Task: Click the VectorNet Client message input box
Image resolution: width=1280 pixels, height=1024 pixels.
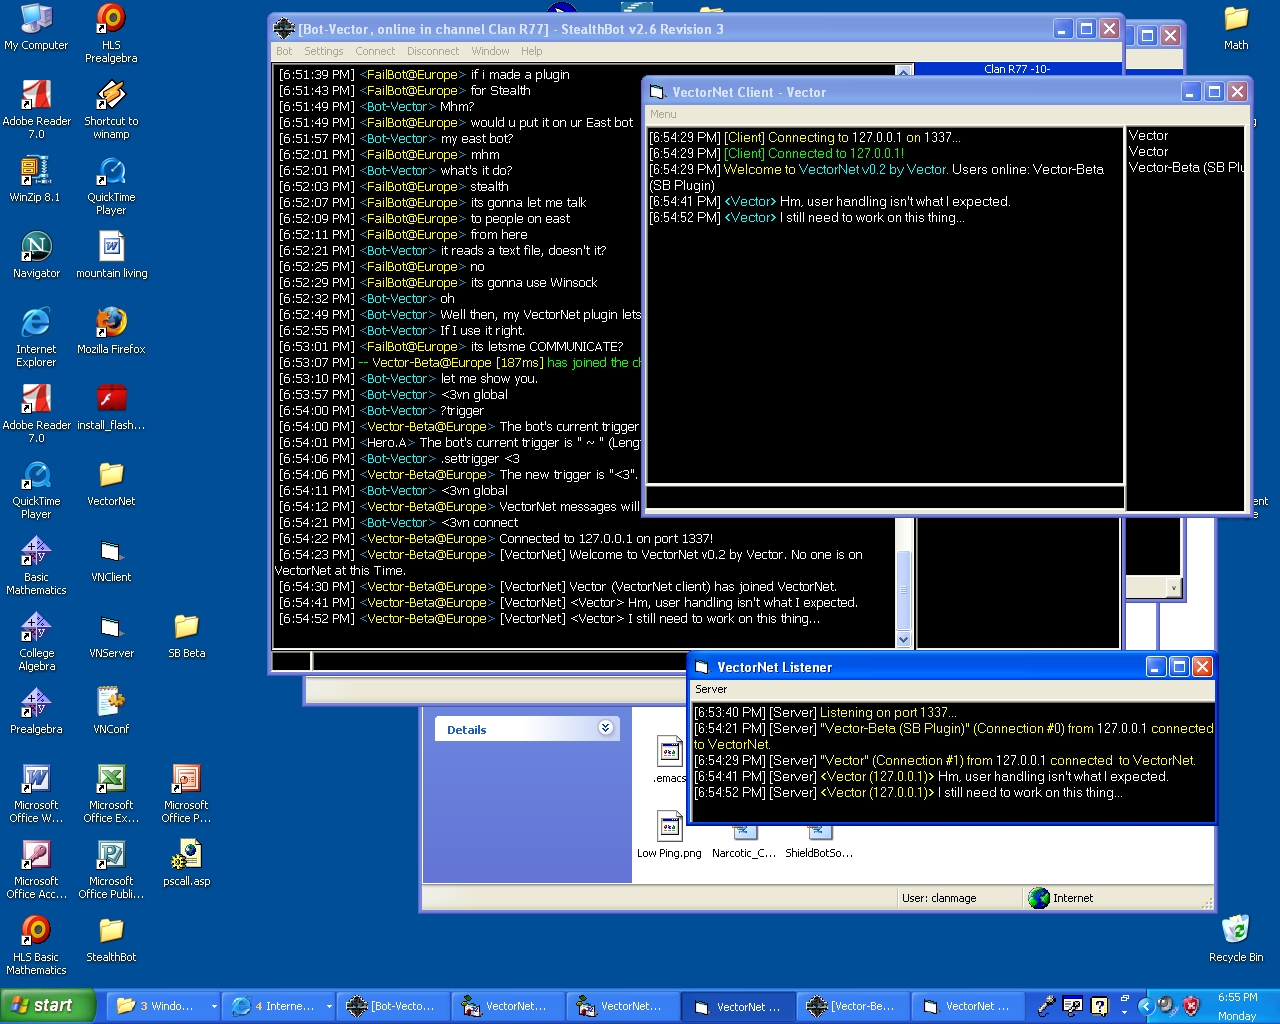Action: pyautogui.click(x=886, y=498)
